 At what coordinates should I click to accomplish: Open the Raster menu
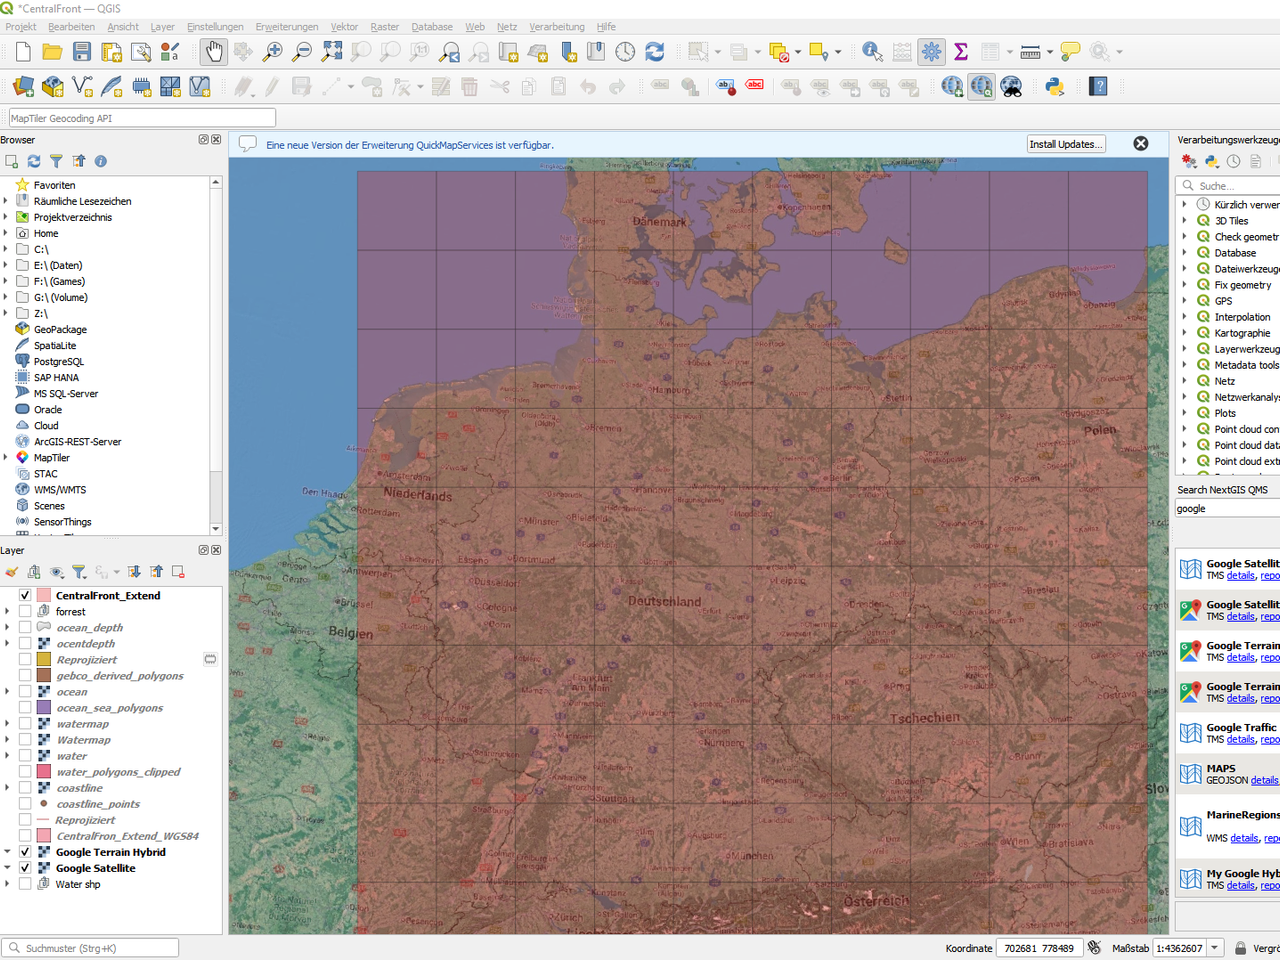[x=385, y=27]
